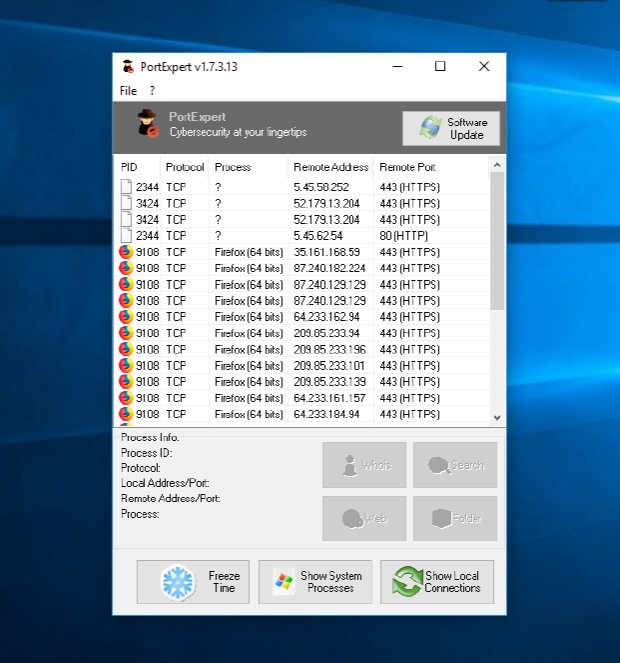
Task: Open the ? help menu
Action: click(x=152, y=91)
